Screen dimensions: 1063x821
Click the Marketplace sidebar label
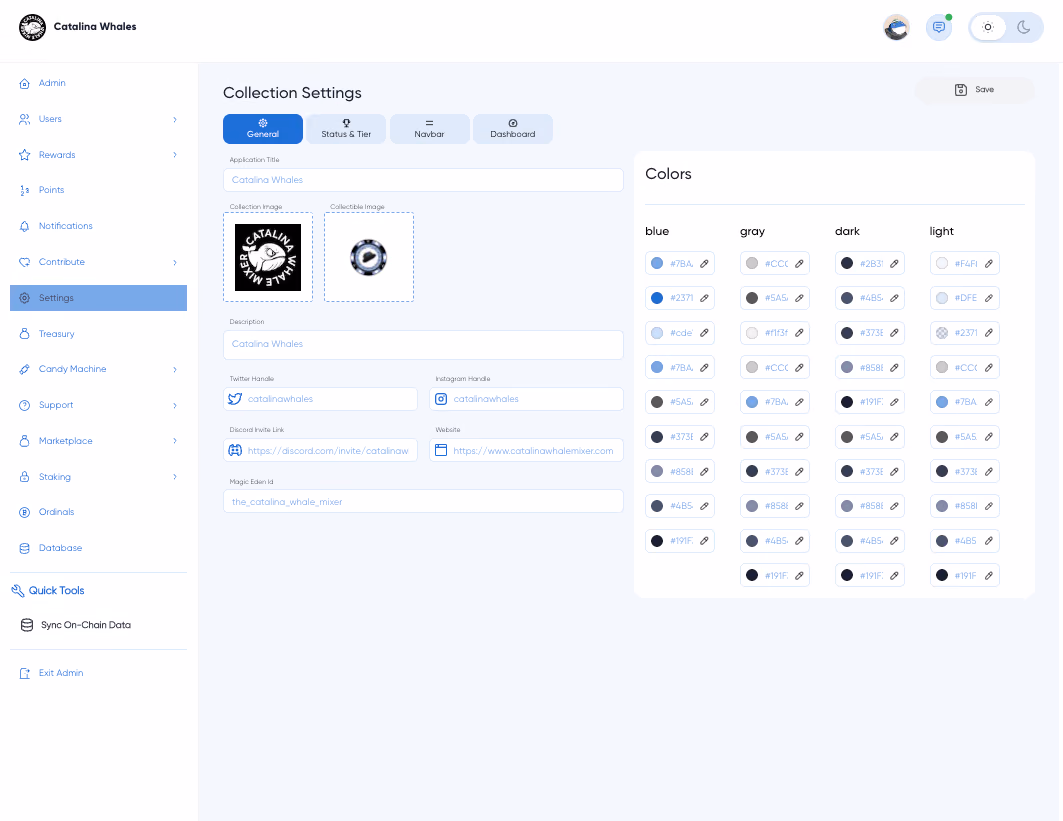(66, 441)
